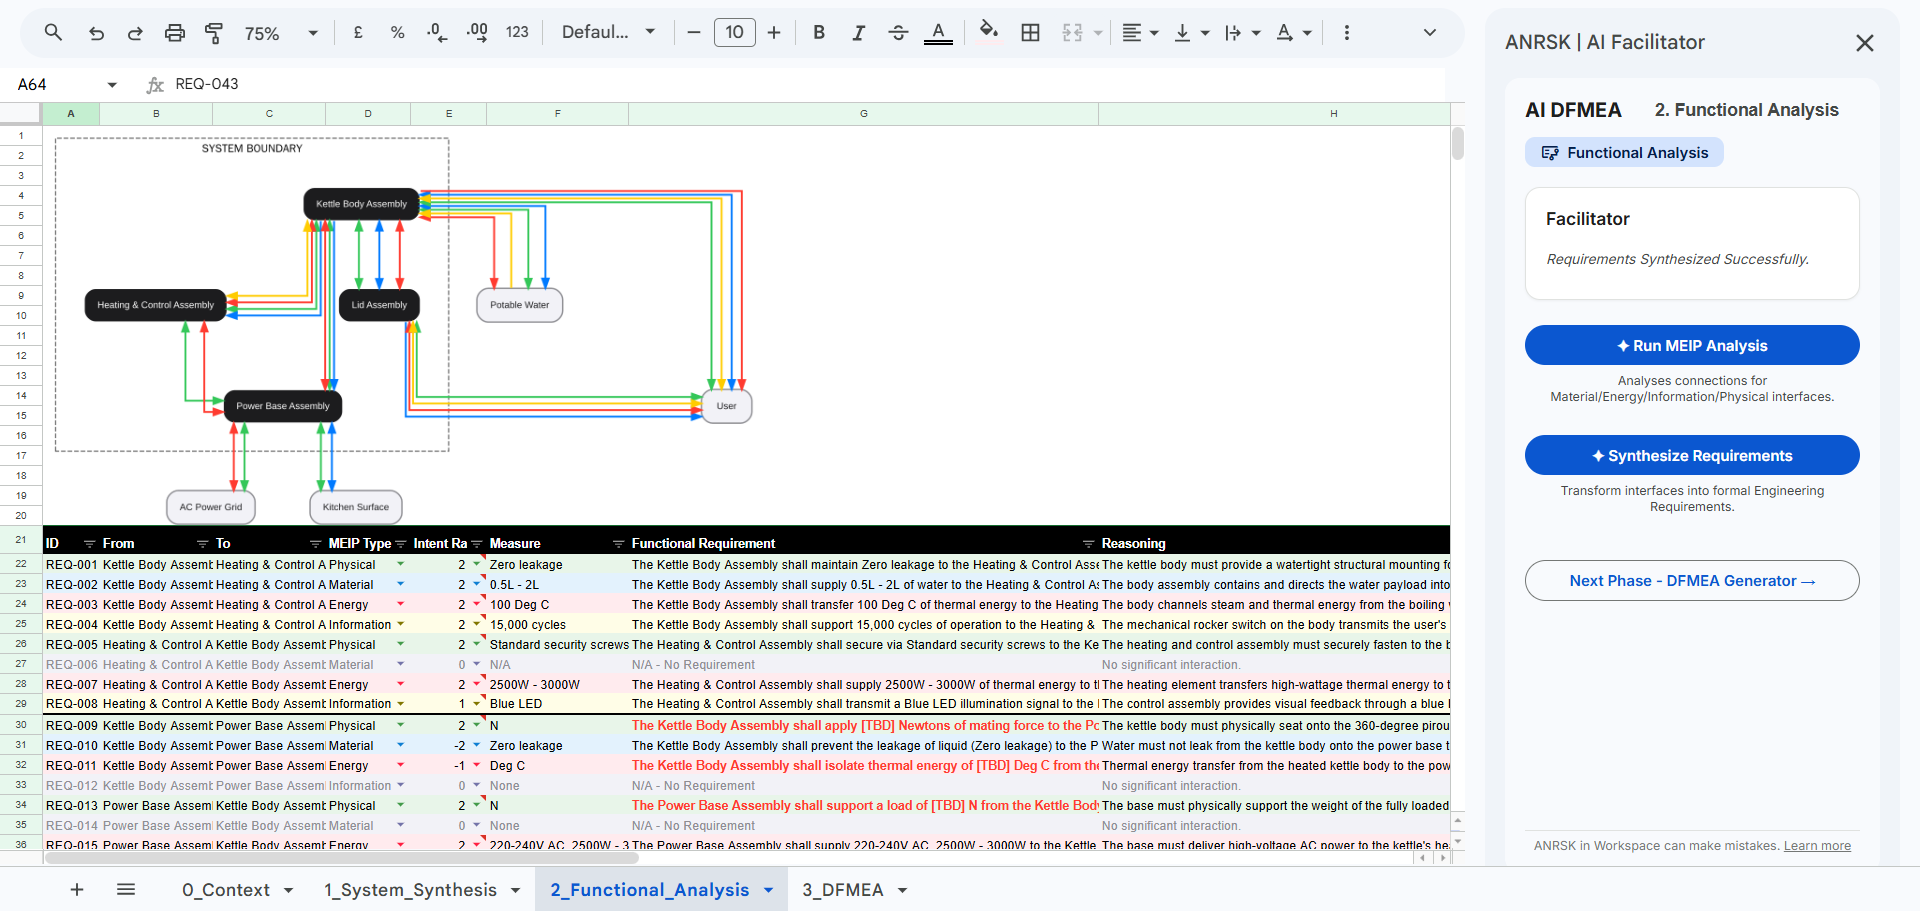The height and width of the screenshot is (911, 1920).
Task: Add a new sheet with the plus button
Action: point(76,889)
